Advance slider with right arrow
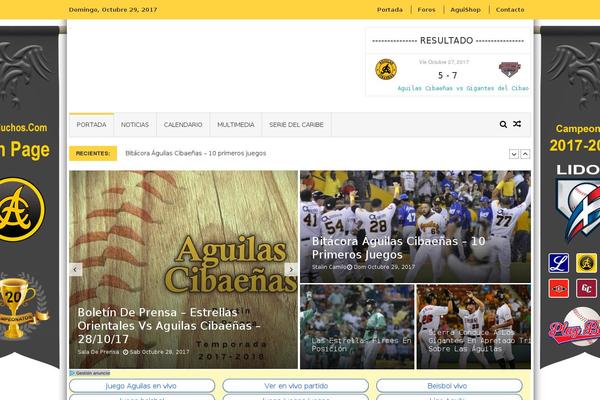The height and width of the screenshot is (400, 600). (x=291, y=269)
